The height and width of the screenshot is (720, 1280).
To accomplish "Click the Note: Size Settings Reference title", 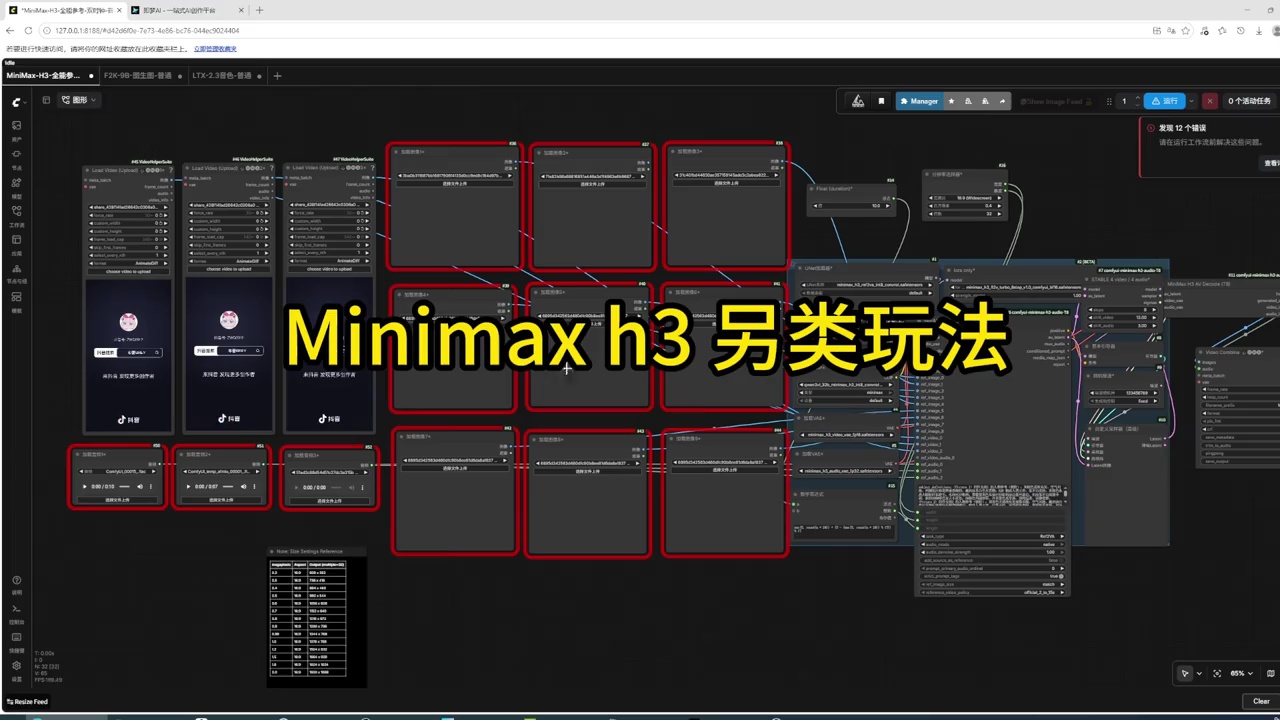I will coord(308,551).
